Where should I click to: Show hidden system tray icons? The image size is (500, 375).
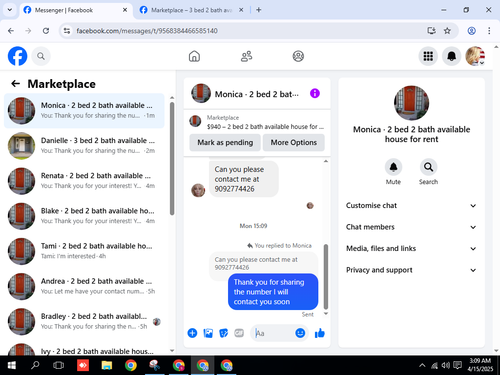[x=422, y=365]
